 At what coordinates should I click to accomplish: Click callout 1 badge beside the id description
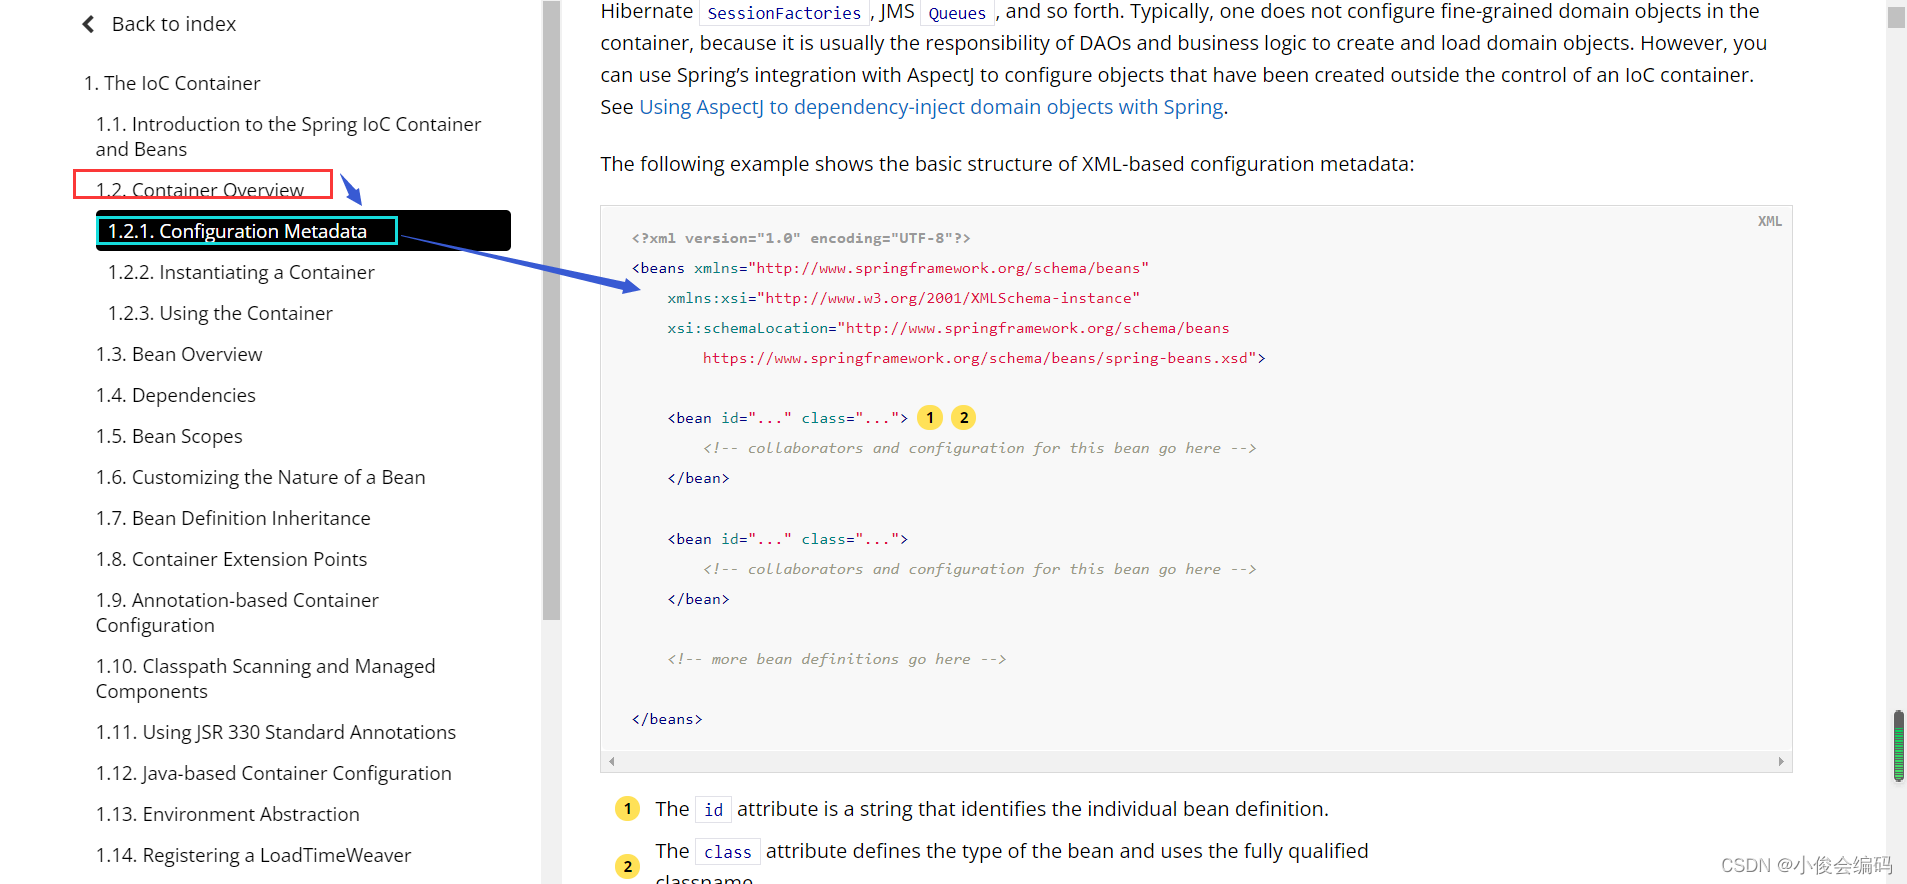tap(627, 809)
